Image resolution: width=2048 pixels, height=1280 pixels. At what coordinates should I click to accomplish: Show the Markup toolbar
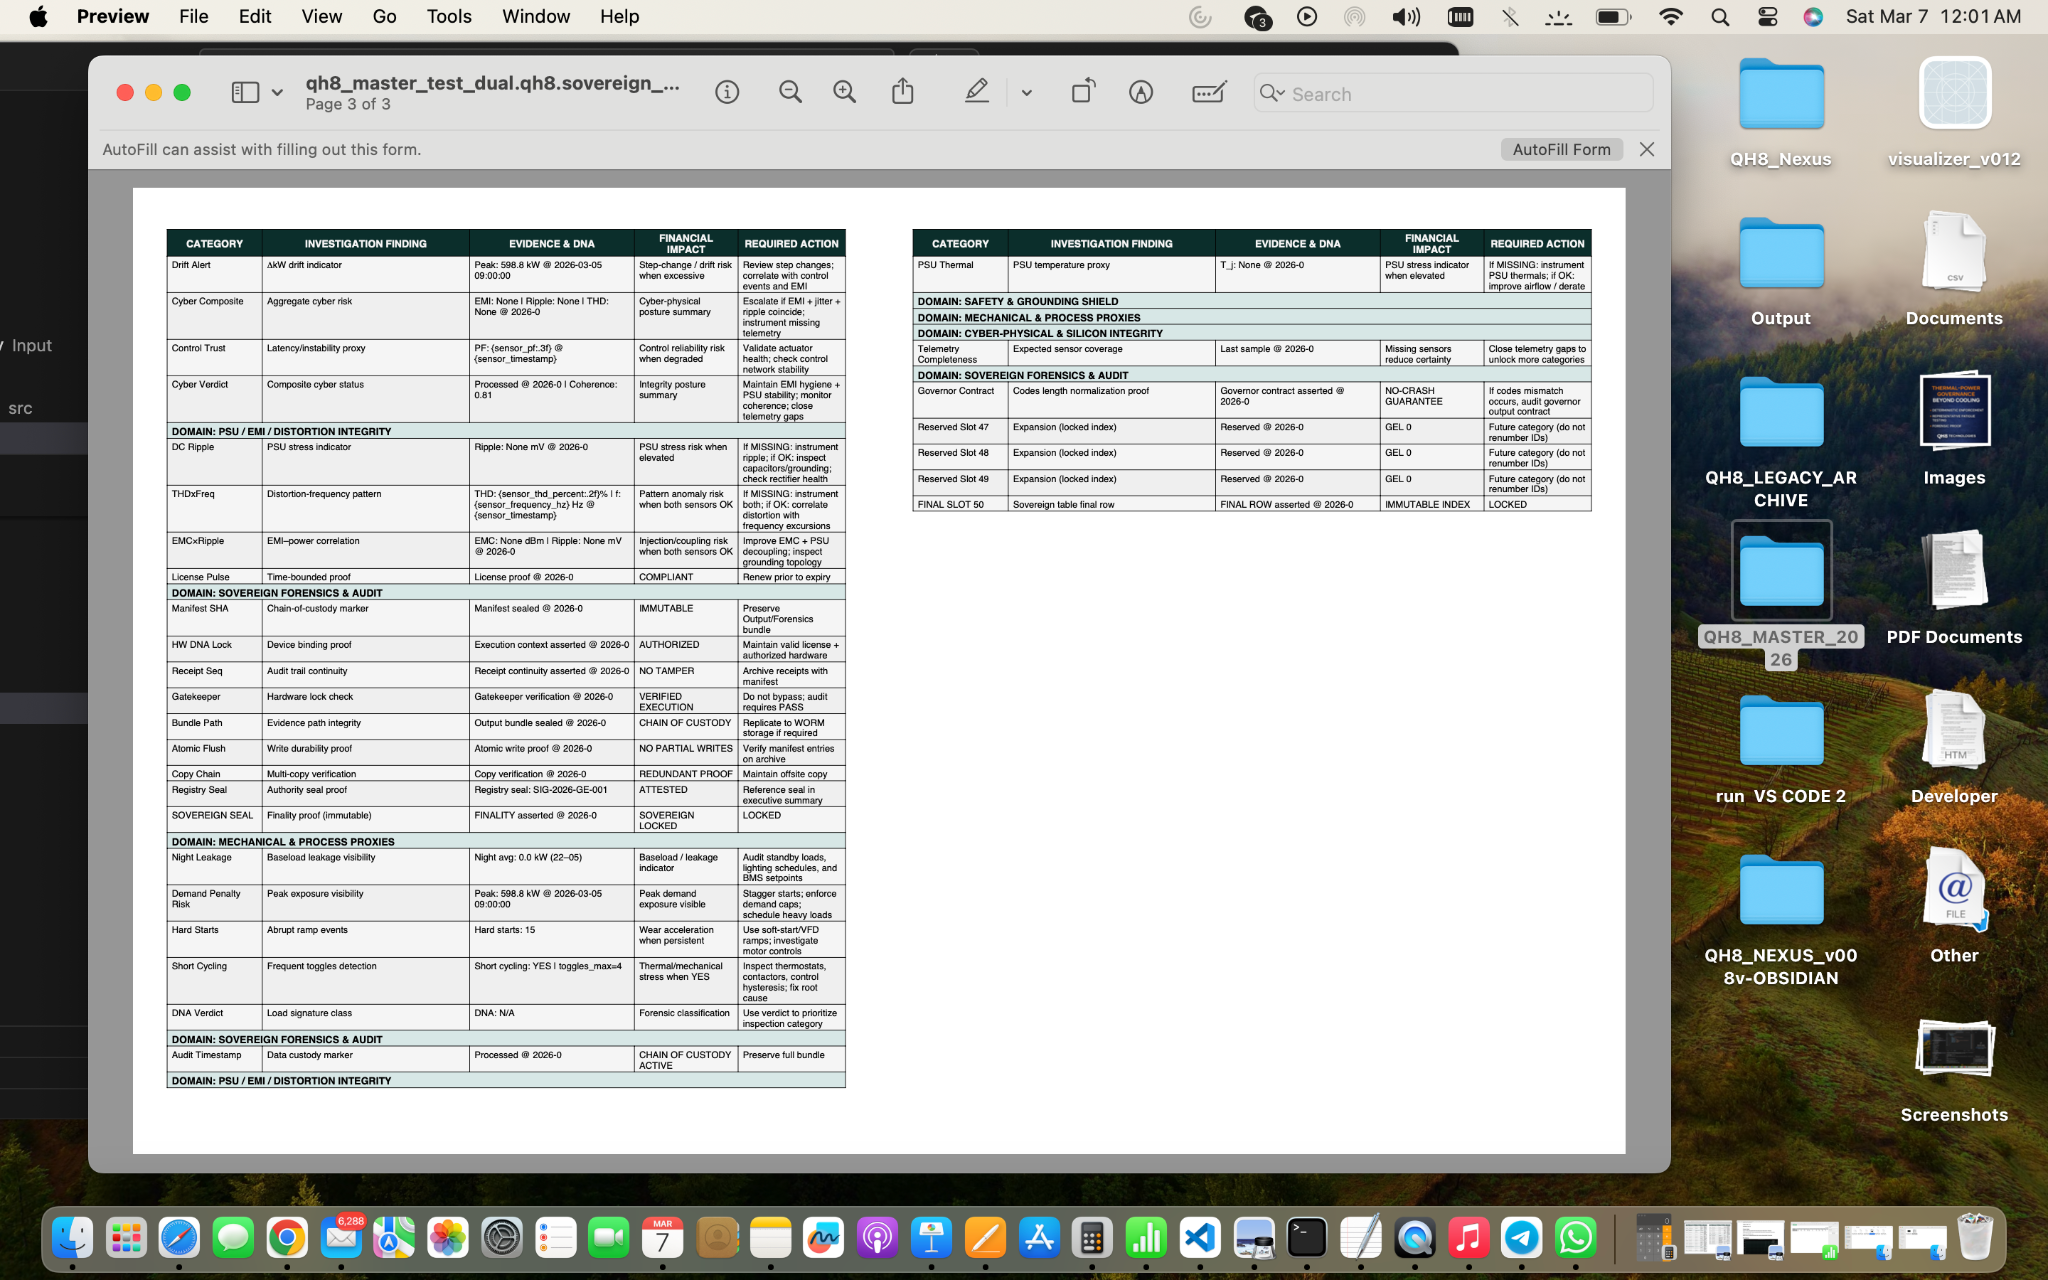(1141, 93)
